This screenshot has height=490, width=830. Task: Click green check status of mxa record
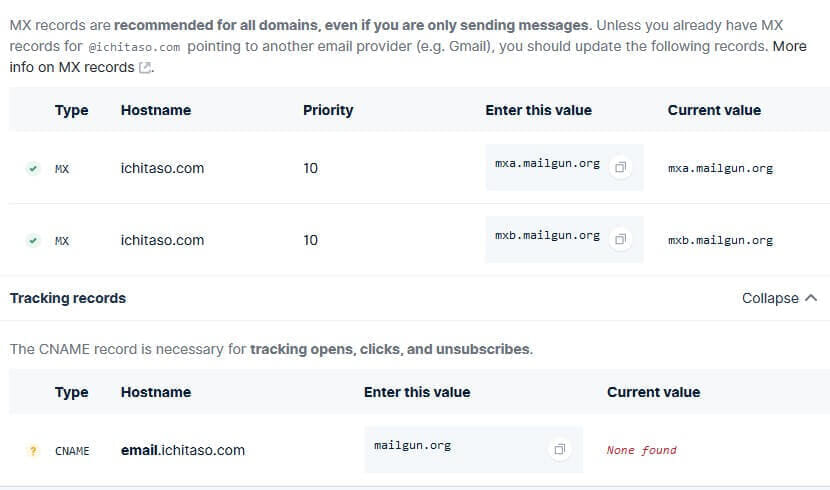point(33,168)
